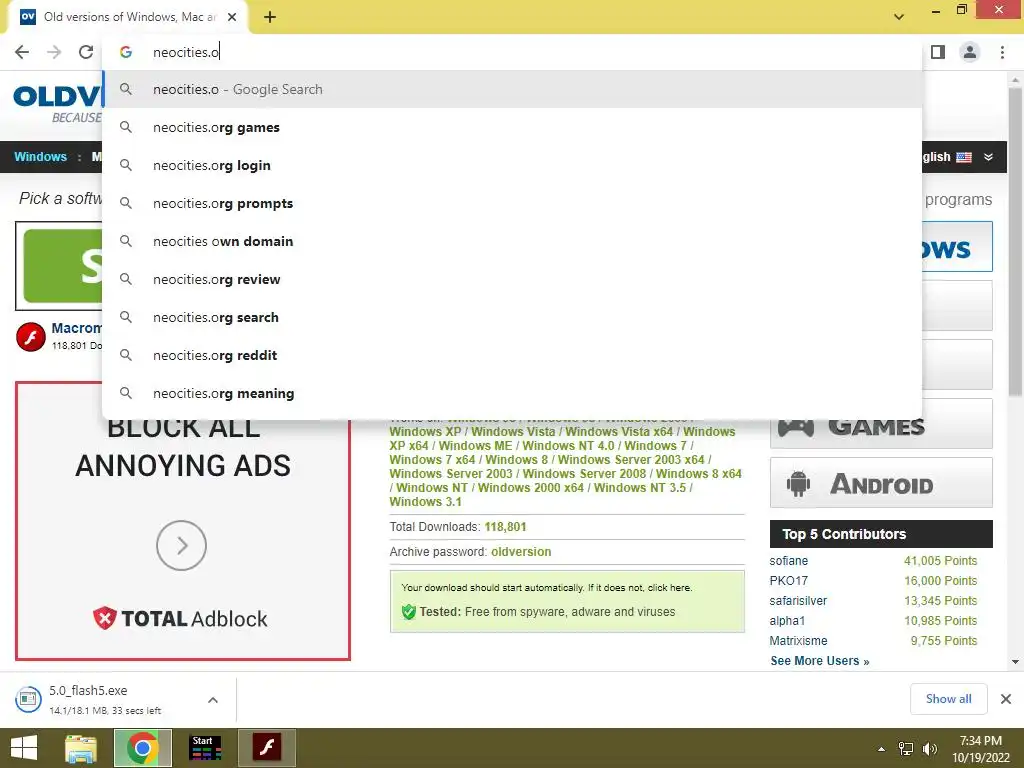Click the US flag language icon

[964, 157]
